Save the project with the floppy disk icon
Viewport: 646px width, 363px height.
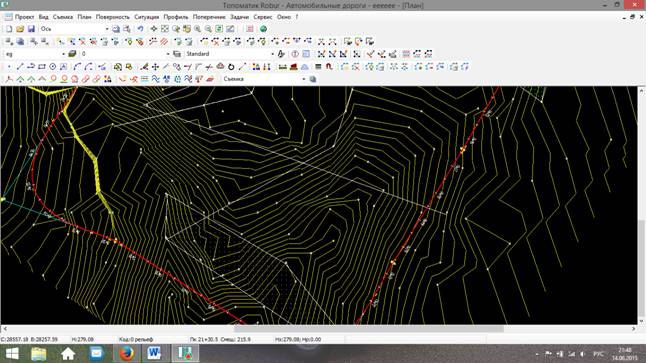(x=31, y=29)
